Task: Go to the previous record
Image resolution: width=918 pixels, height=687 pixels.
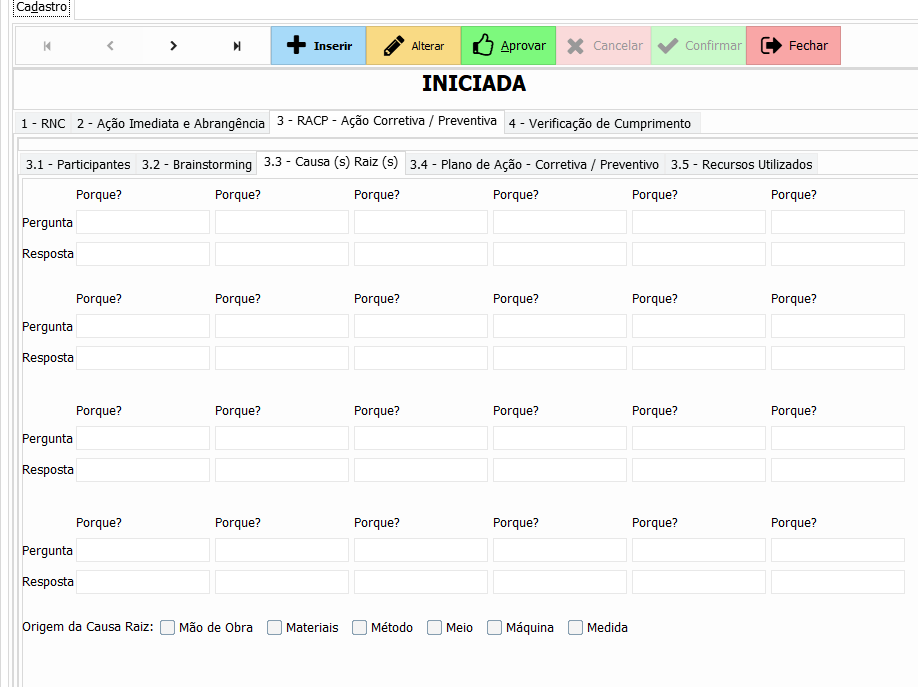Action: pyautogui.click(x=110, y=46)
